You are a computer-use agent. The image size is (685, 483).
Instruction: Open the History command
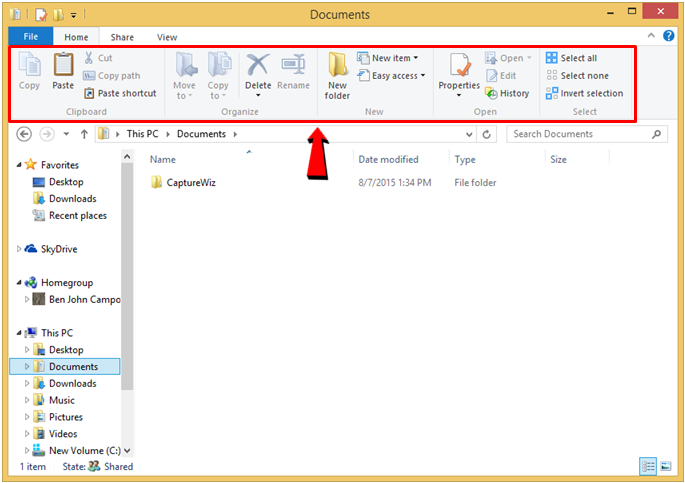click(507, 93)
